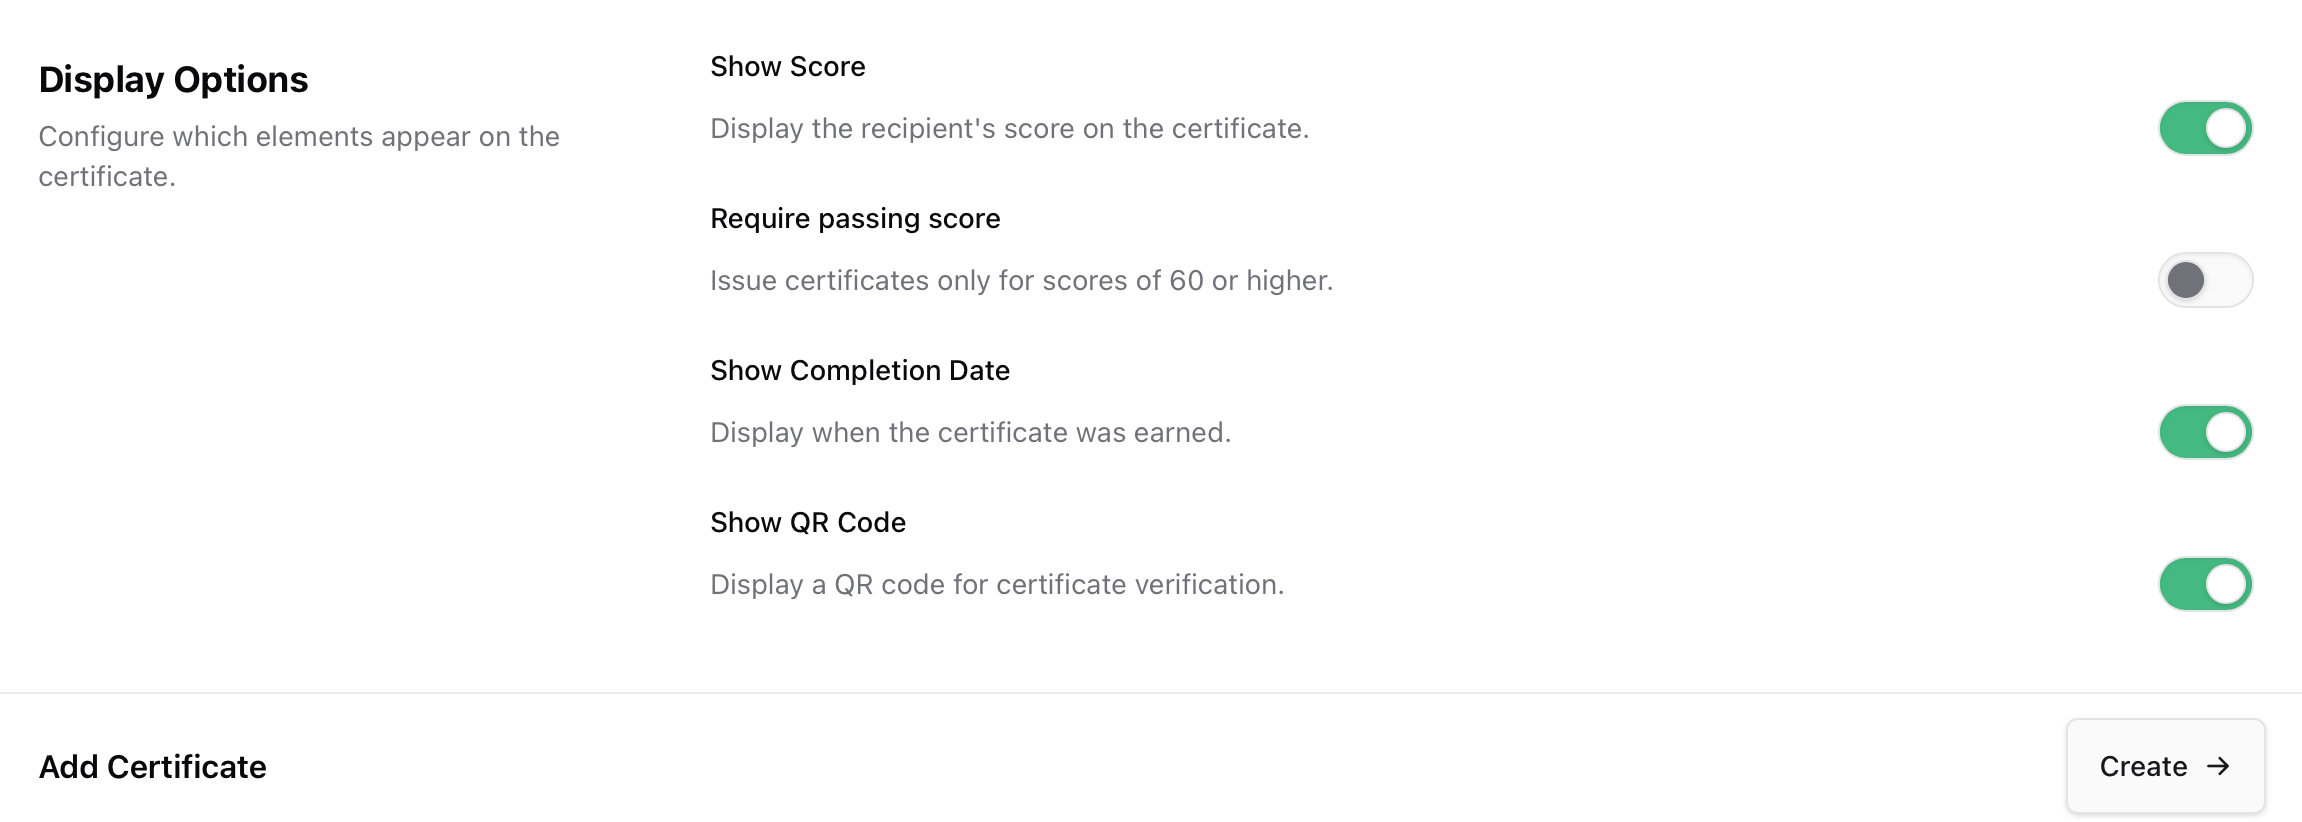This screenshot has height=822, width=2302.
Task: Click the completion date description text
Action: point(971,432)
